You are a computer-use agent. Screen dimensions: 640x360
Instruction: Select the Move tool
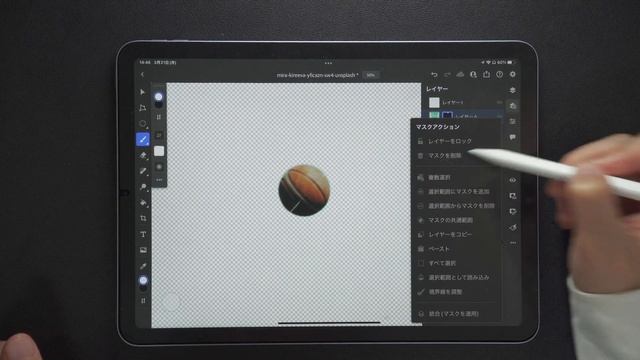(x=142, y=92)
